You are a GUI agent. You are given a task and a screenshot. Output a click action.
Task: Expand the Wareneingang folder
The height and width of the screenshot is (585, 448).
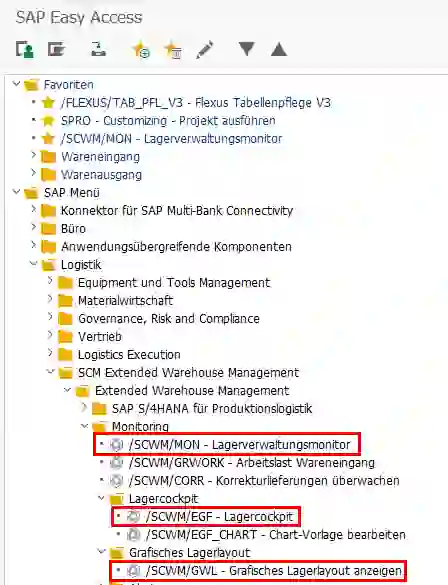(x=34, y=155)
